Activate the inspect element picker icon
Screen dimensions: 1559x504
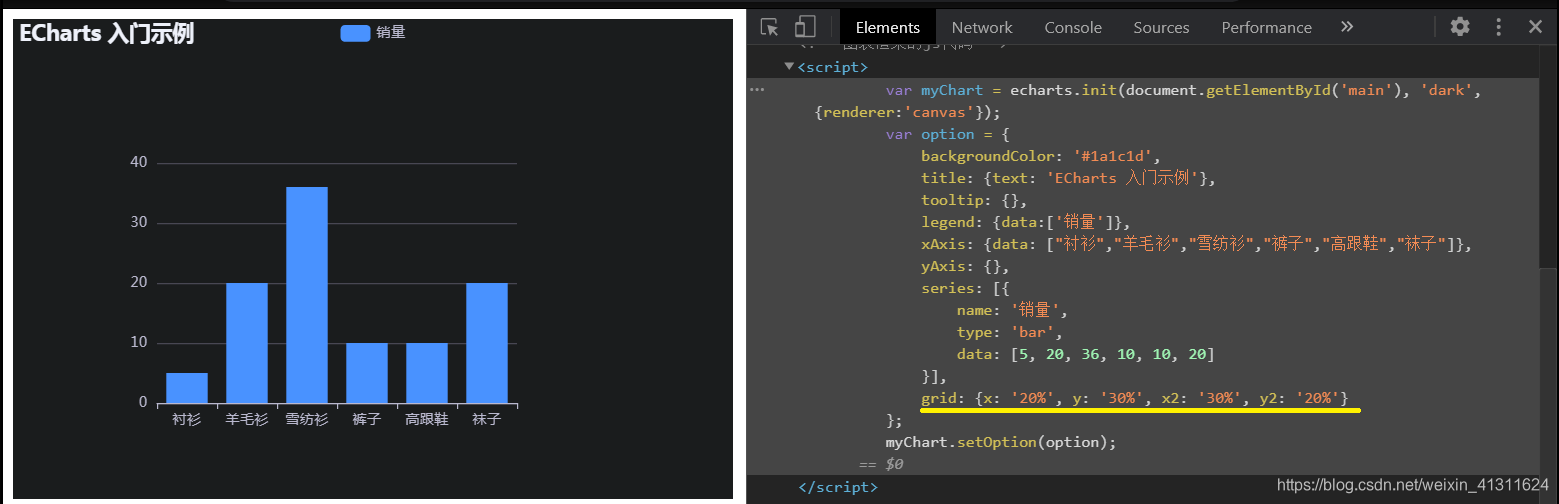(769, 27)
